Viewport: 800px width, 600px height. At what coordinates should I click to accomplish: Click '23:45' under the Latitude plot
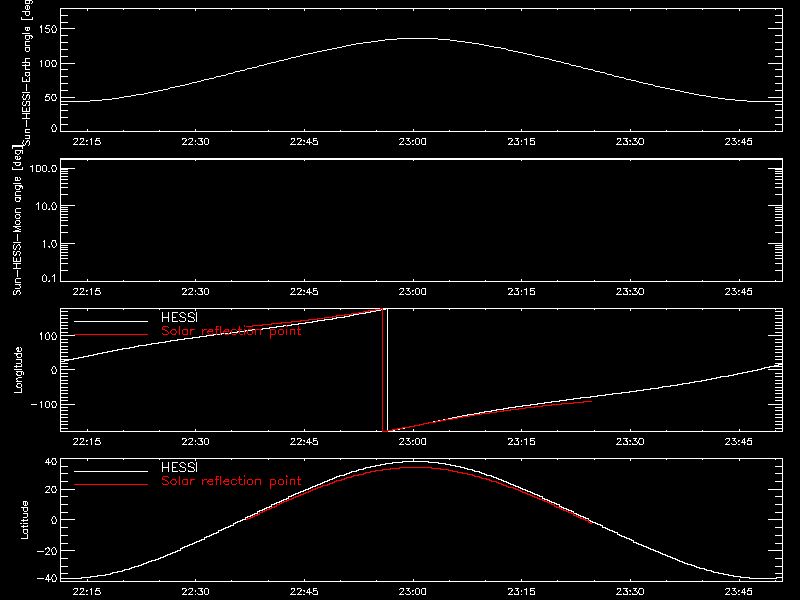(738, 591)
